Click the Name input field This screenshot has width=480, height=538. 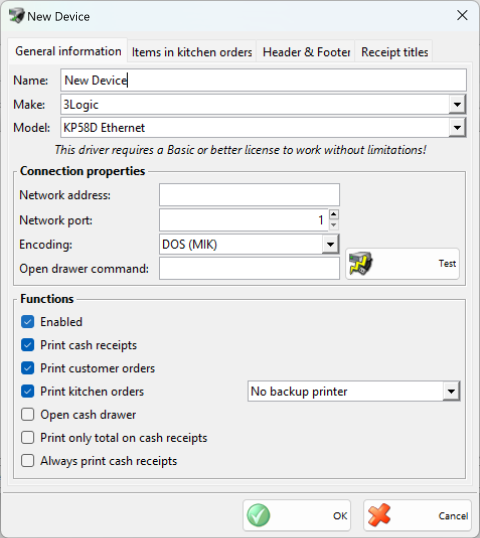(x=263, y=80)
